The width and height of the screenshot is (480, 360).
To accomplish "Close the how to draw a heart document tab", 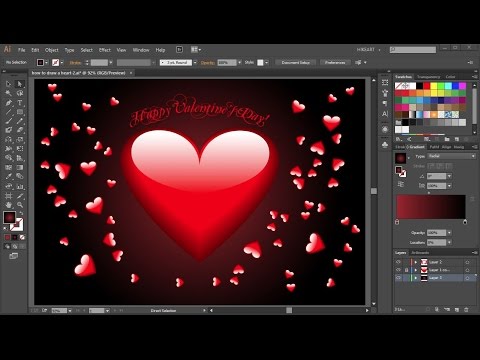I will (131, 73).
